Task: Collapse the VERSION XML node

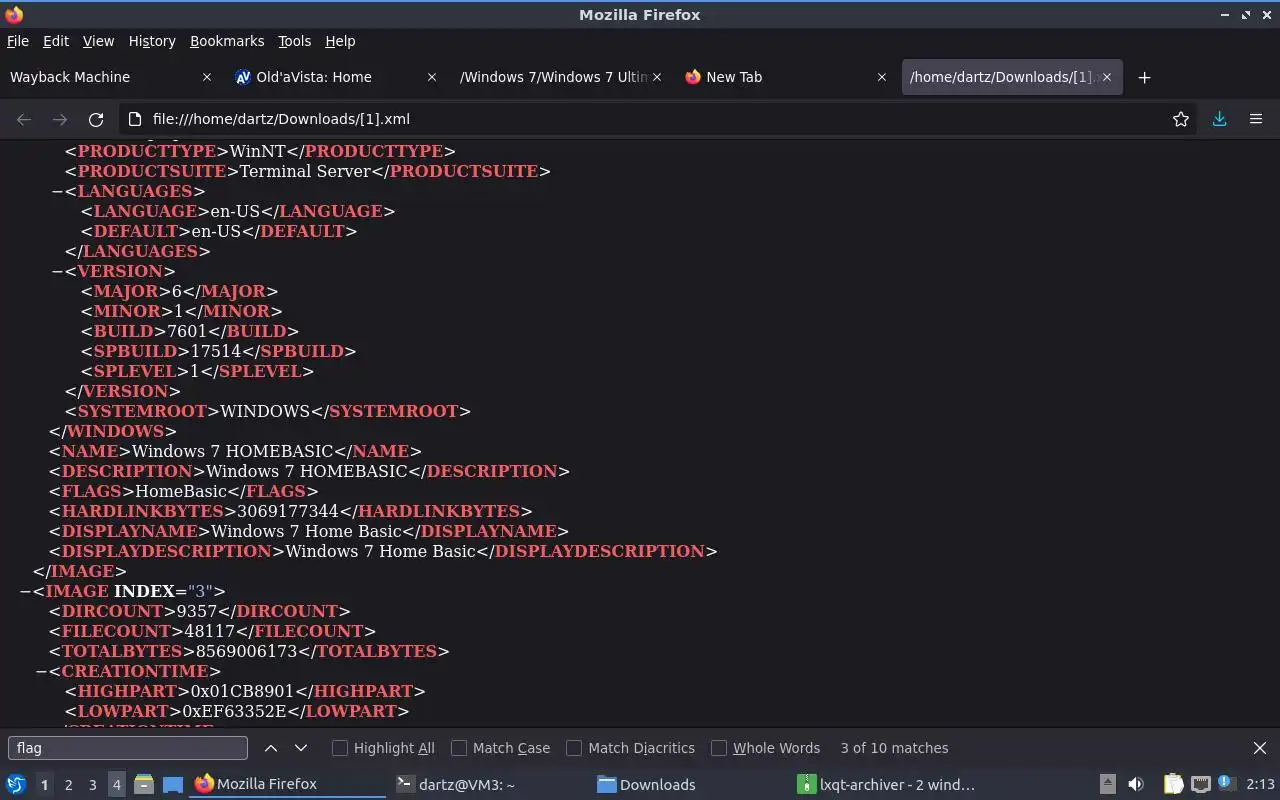Action: (57, 271)
